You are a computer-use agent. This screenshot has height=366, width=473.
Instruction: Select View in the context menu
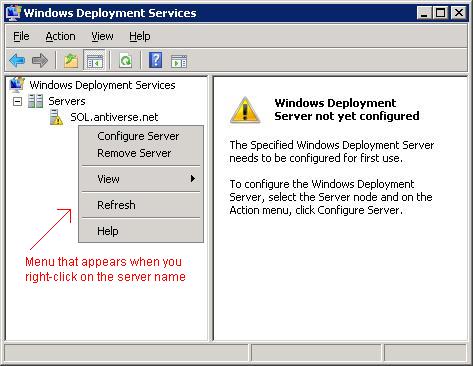point(141,179)
